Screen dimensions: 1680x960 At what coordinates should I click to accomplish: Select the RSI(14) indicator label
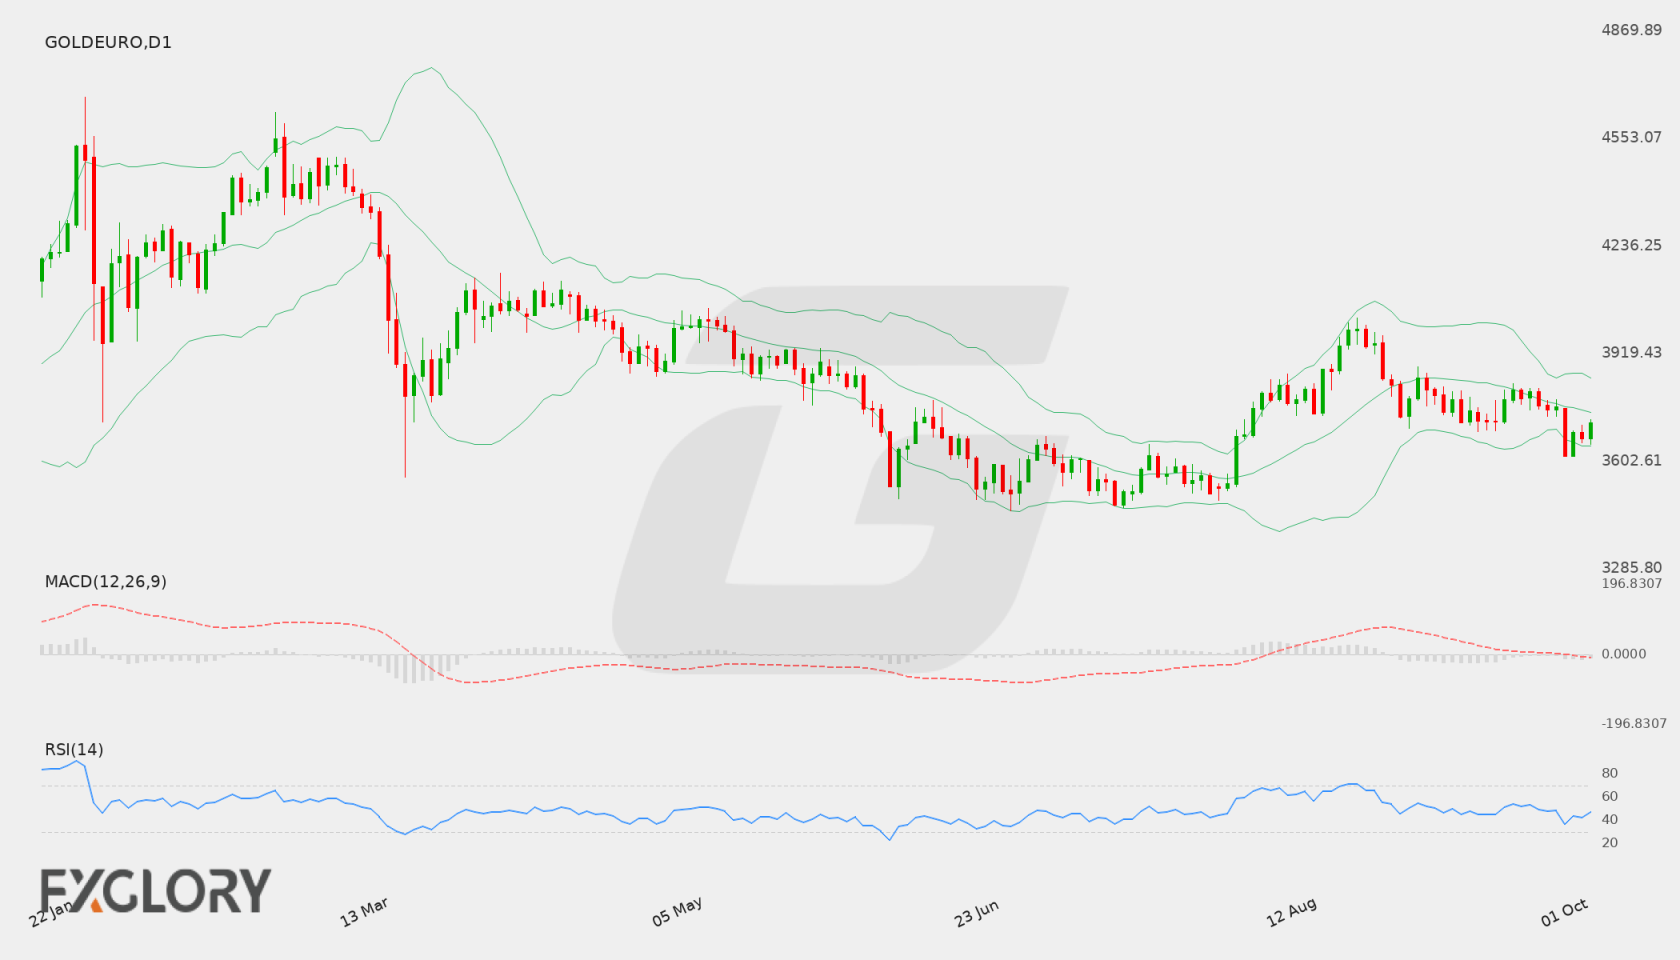[x=74, y=749]
